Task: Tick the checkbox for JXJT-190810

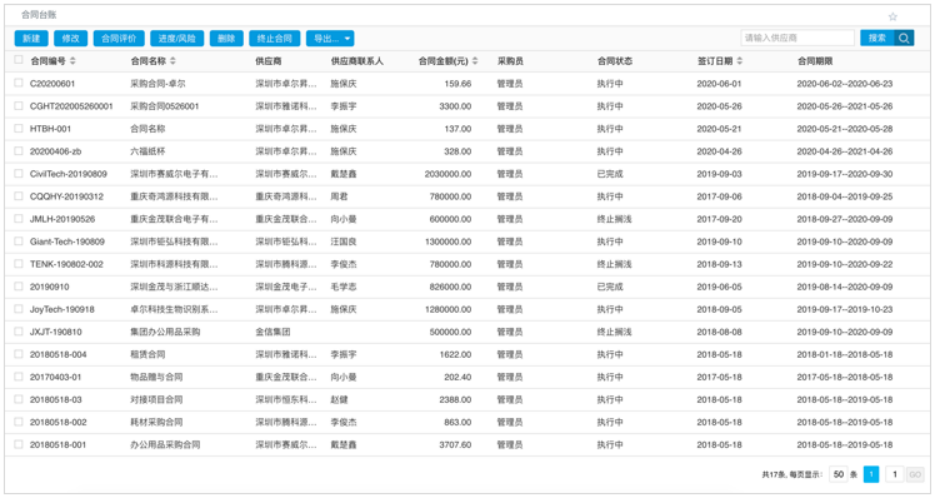Action: 19,331
